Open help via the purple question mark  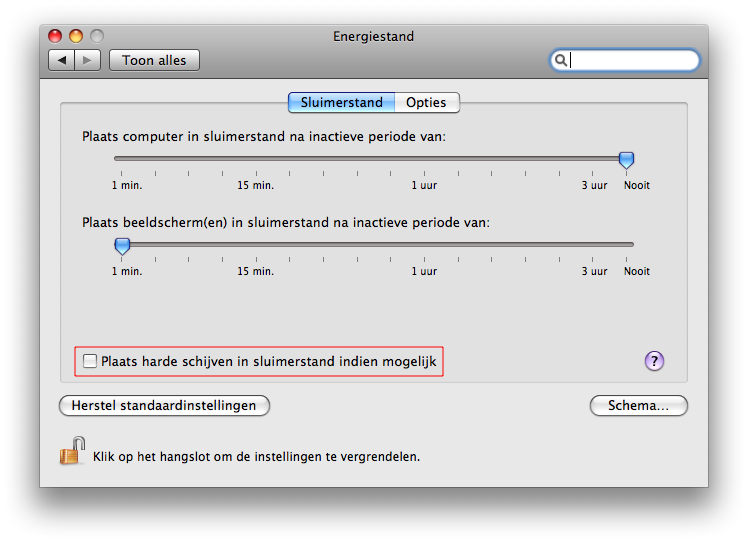654,361
